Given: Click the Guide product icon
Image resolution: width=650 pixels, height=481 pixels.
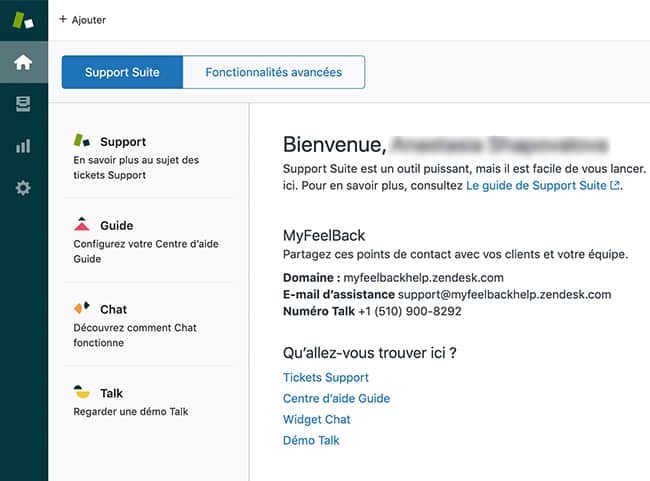Looking at the screenshot, I should point(82,223).
